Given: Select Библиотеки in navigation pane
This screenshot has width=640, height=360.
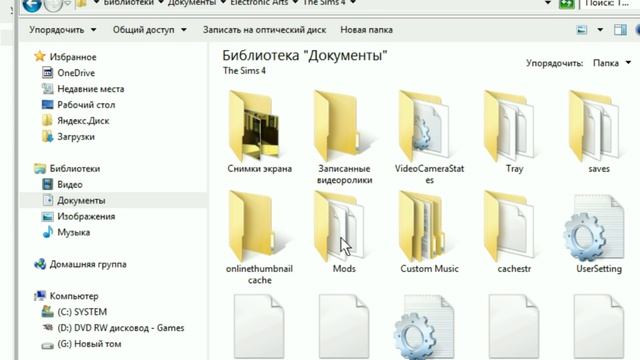Looking at the screenshot, I should coord(75,168).
